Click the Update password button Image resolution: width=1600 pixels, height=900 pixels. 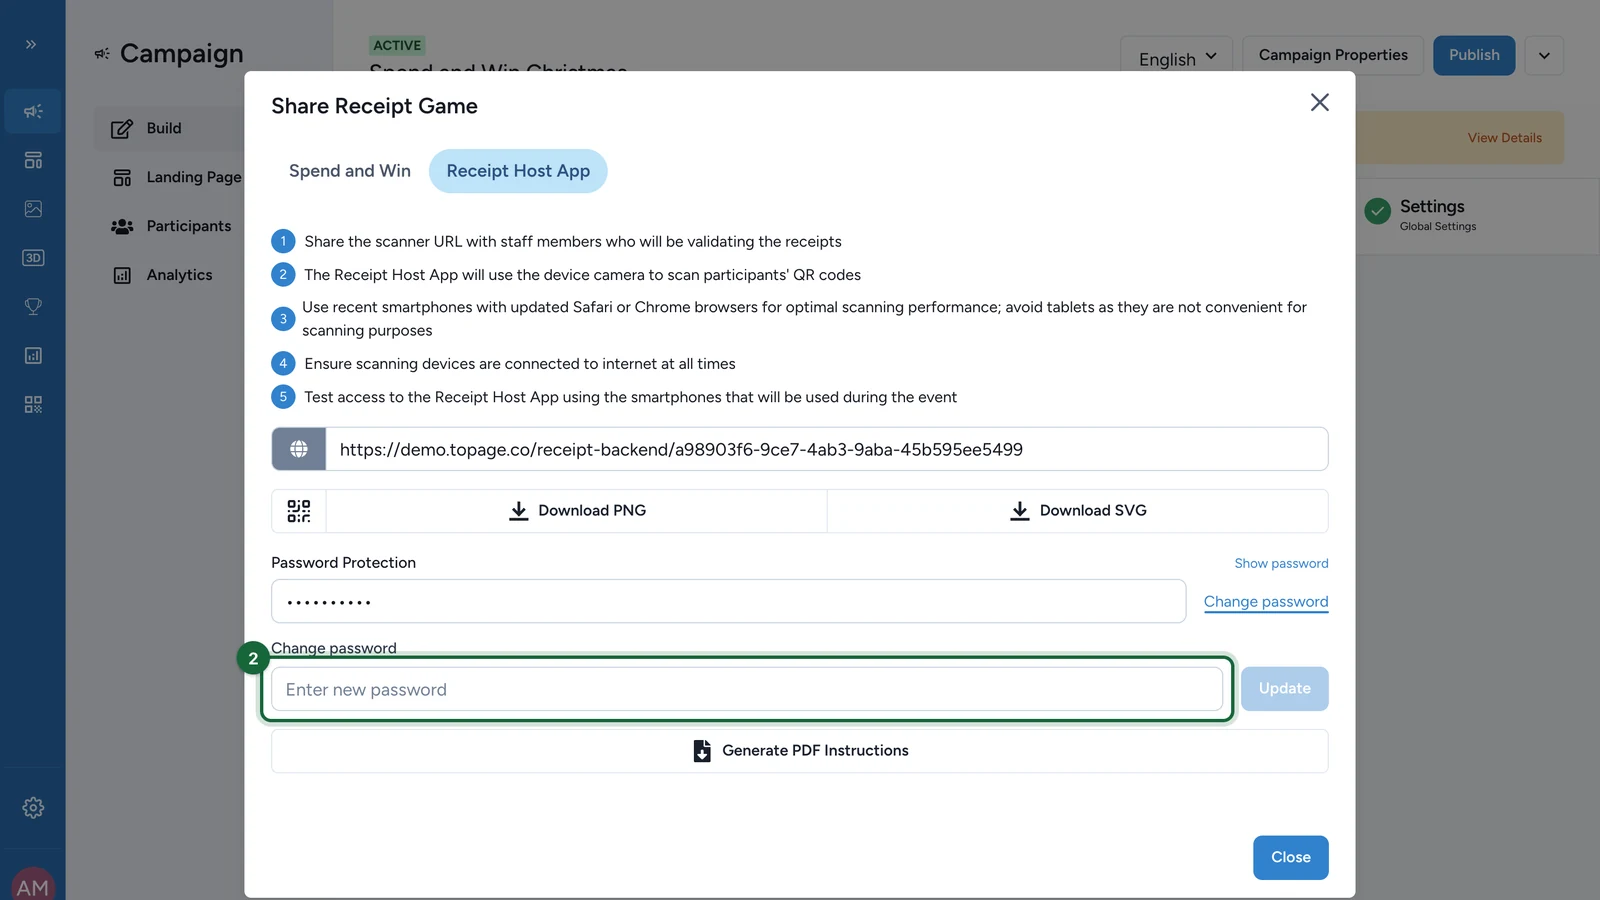click(1285, 689)
